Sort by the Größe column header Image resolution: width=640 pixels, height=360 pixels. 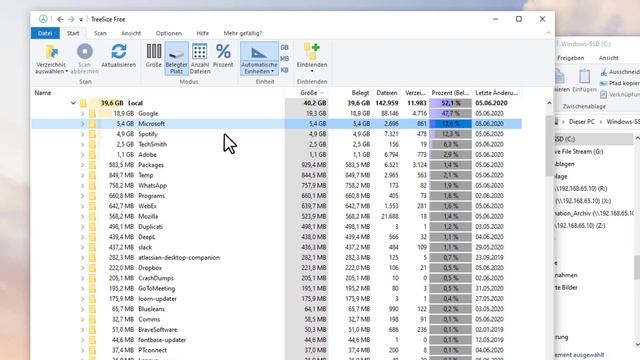pyautogui.click(x=307, y=93)
